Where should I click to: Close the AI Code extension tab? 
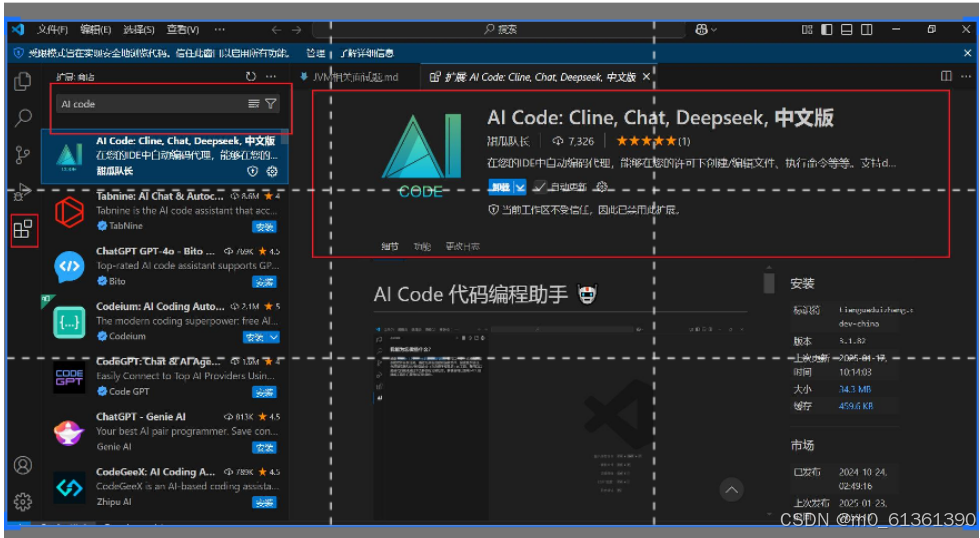(646, 76)
